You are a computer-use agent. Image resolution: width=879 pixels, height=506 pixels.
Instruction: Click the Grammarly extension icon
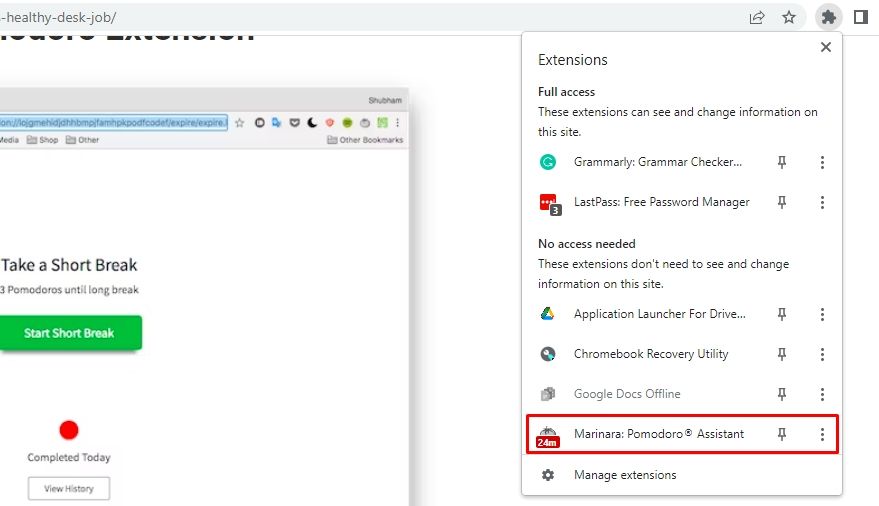click(x=548, y=162)
